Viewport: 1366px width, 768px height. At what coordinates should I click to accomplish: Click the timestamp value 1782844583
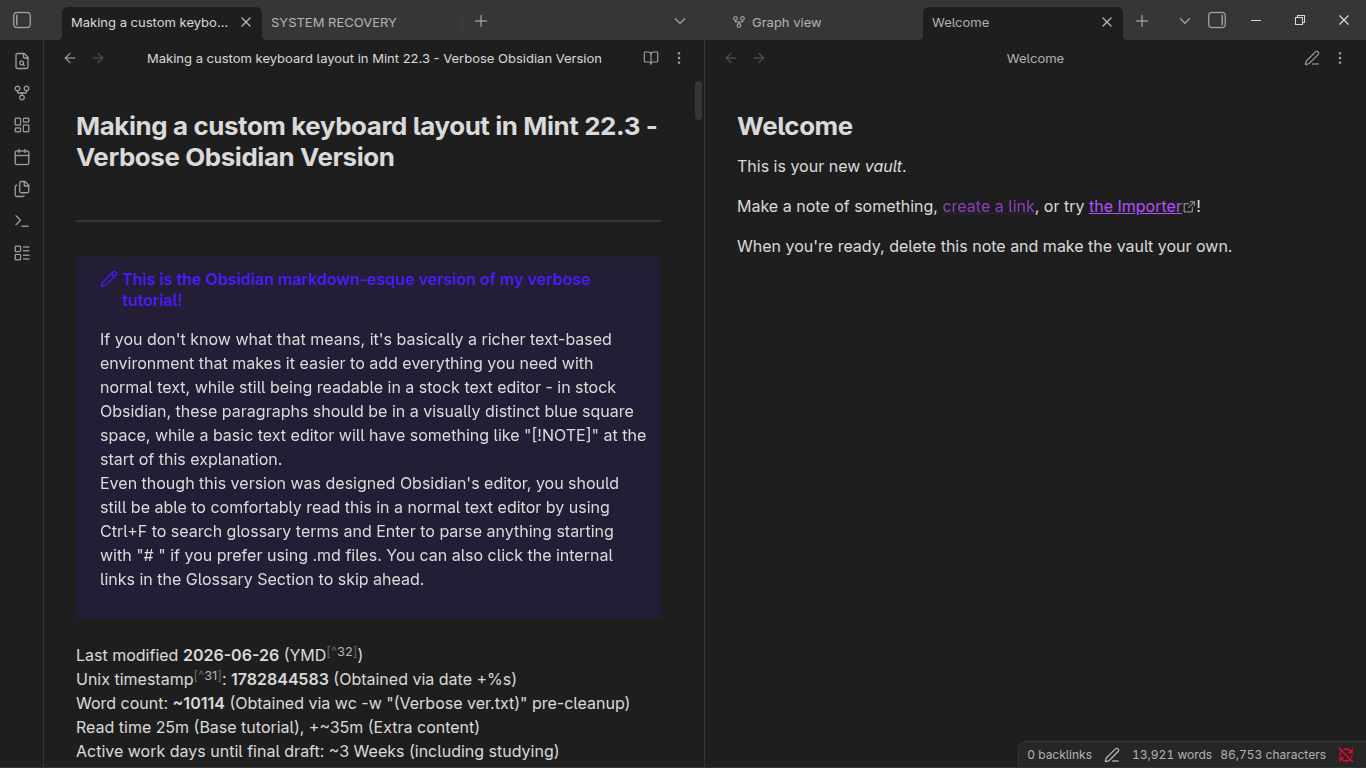click(280, 680)
